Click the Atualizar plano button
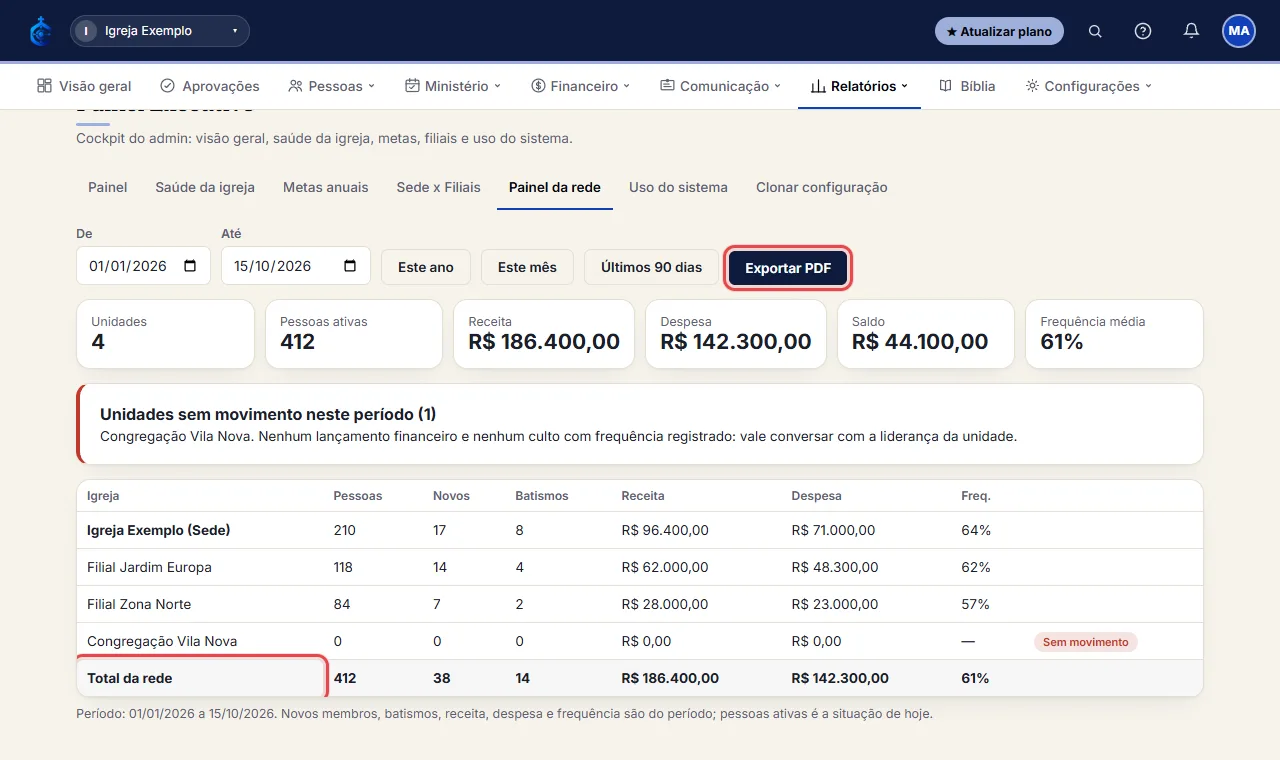The image size is (1280, 760). [x=999, y=31]
